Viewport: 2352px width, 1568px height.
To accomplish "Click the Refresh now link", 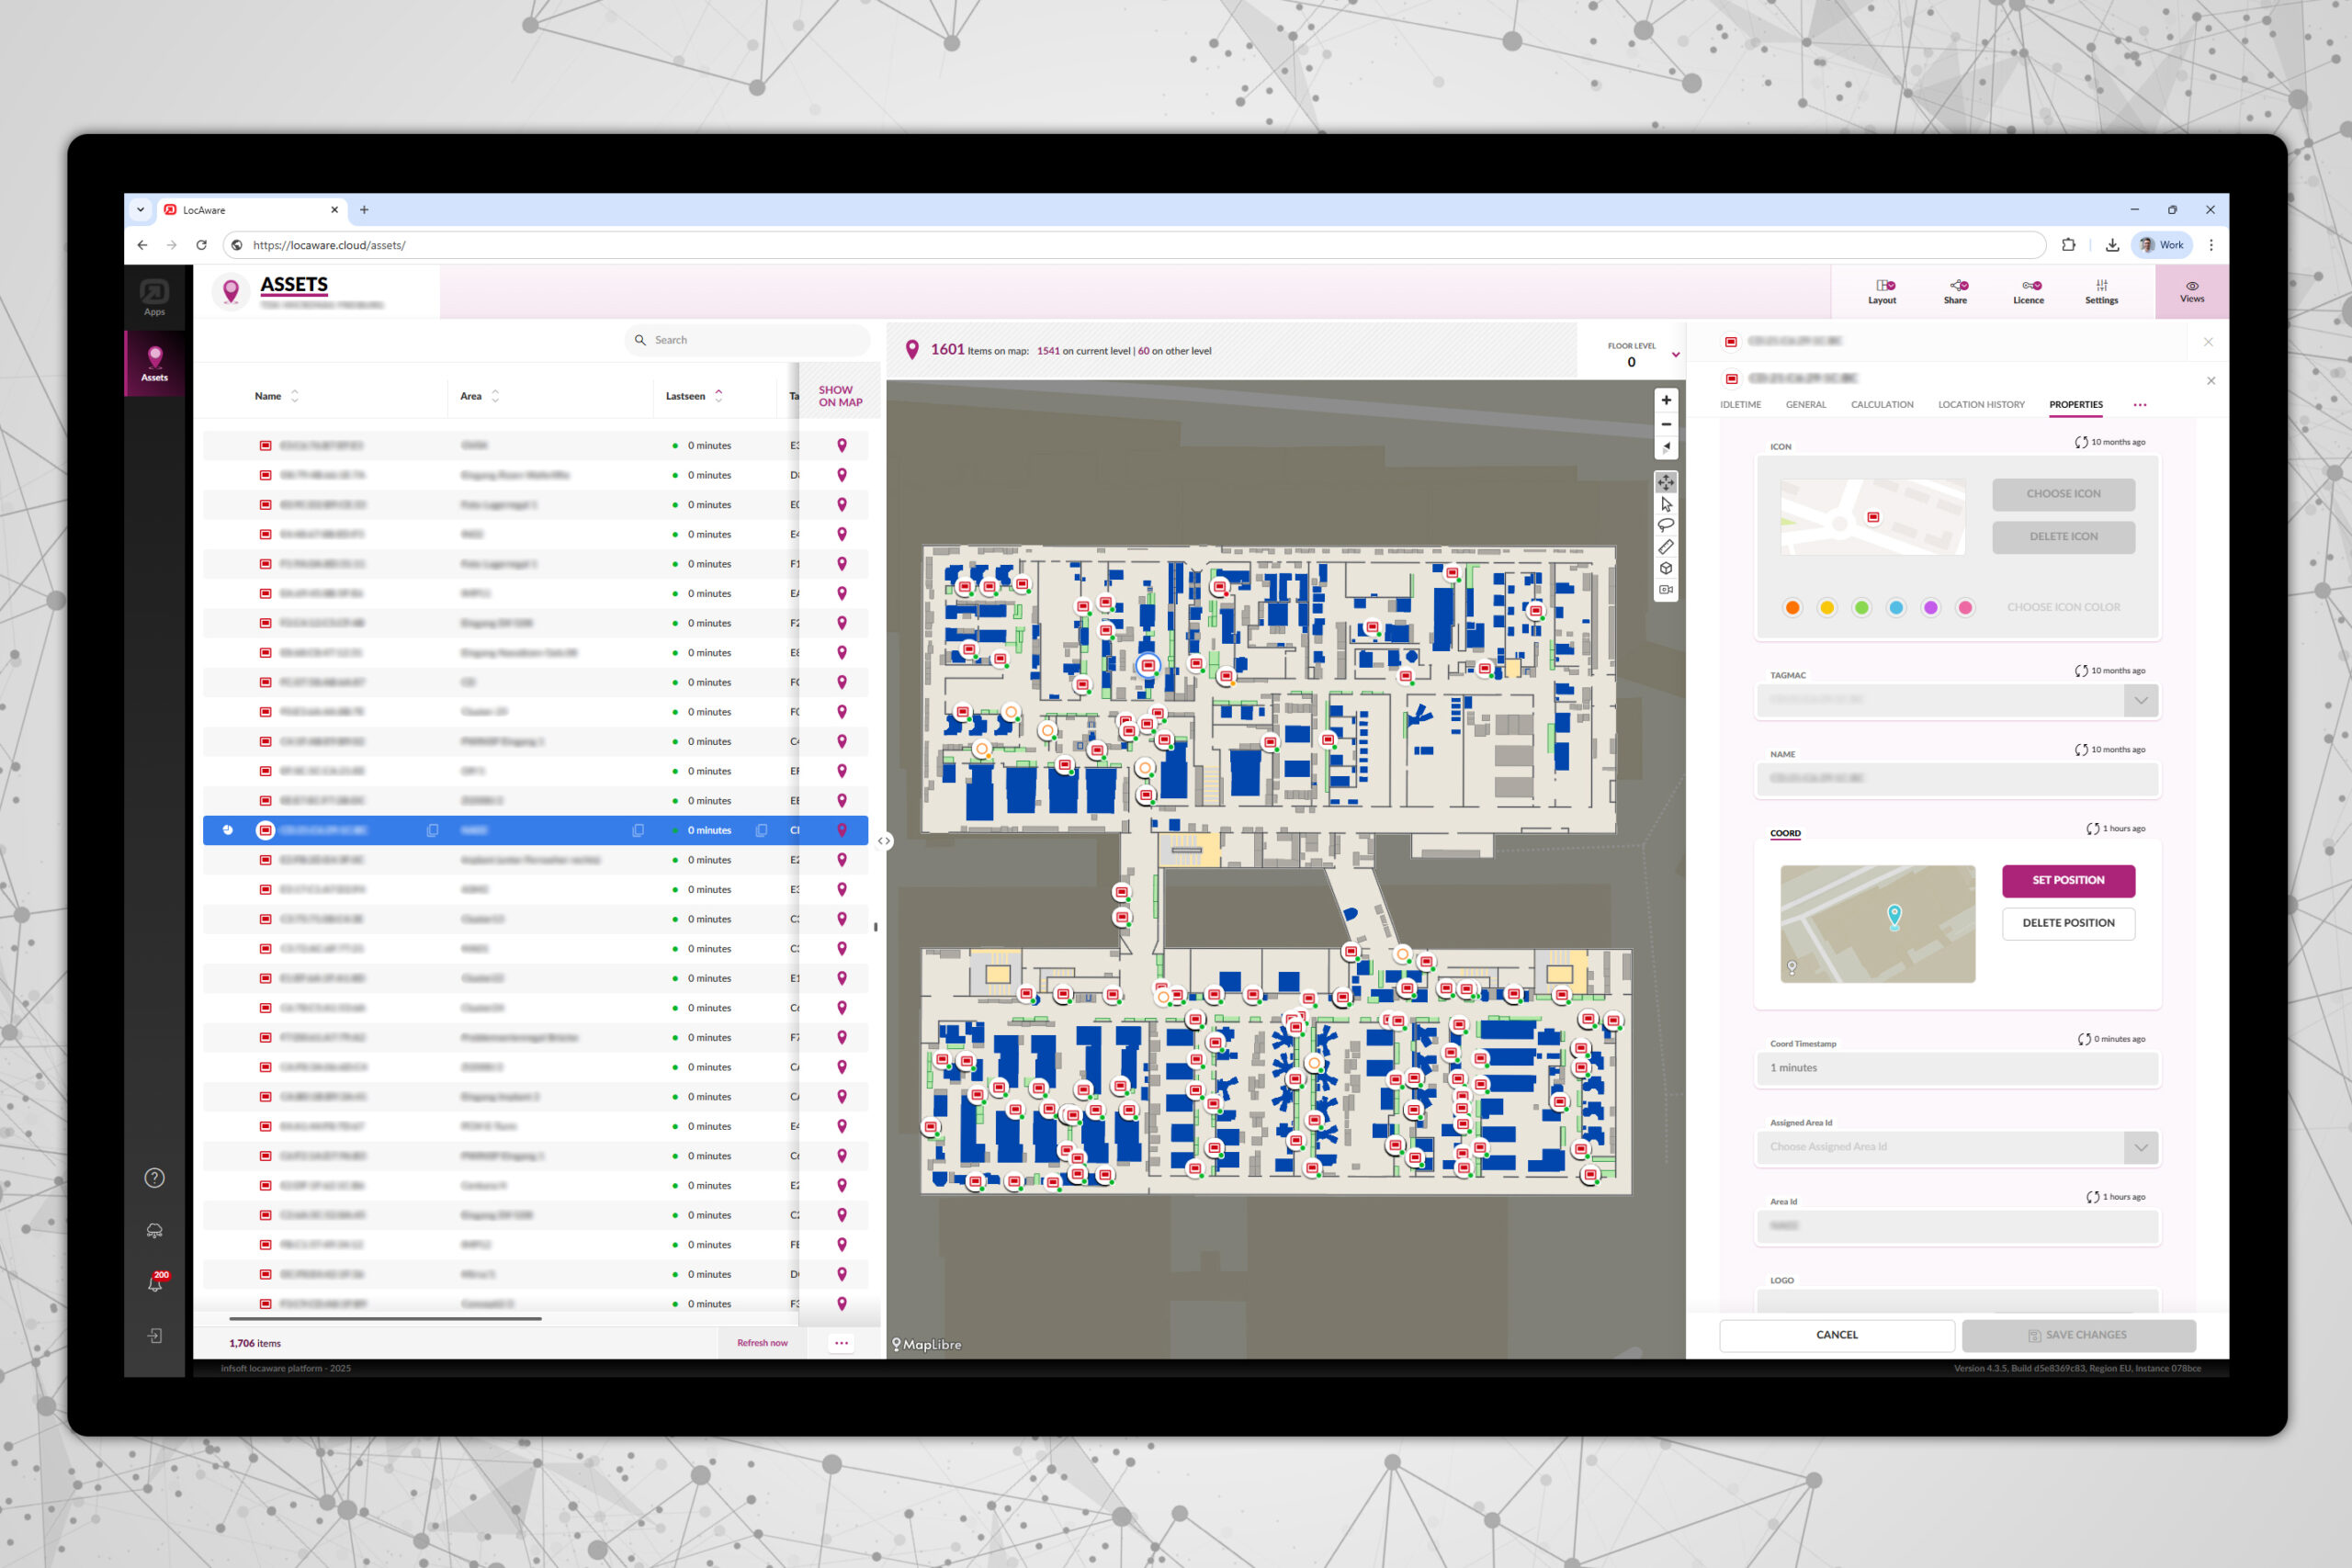I will tap(762, 1343).
